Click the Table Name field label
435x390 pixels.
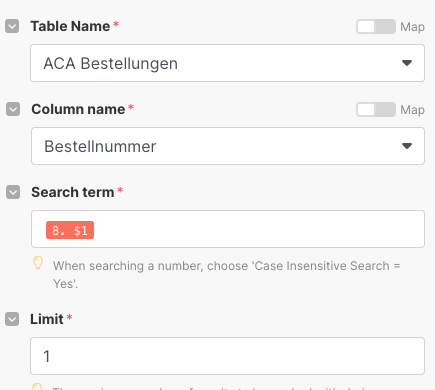70,26
